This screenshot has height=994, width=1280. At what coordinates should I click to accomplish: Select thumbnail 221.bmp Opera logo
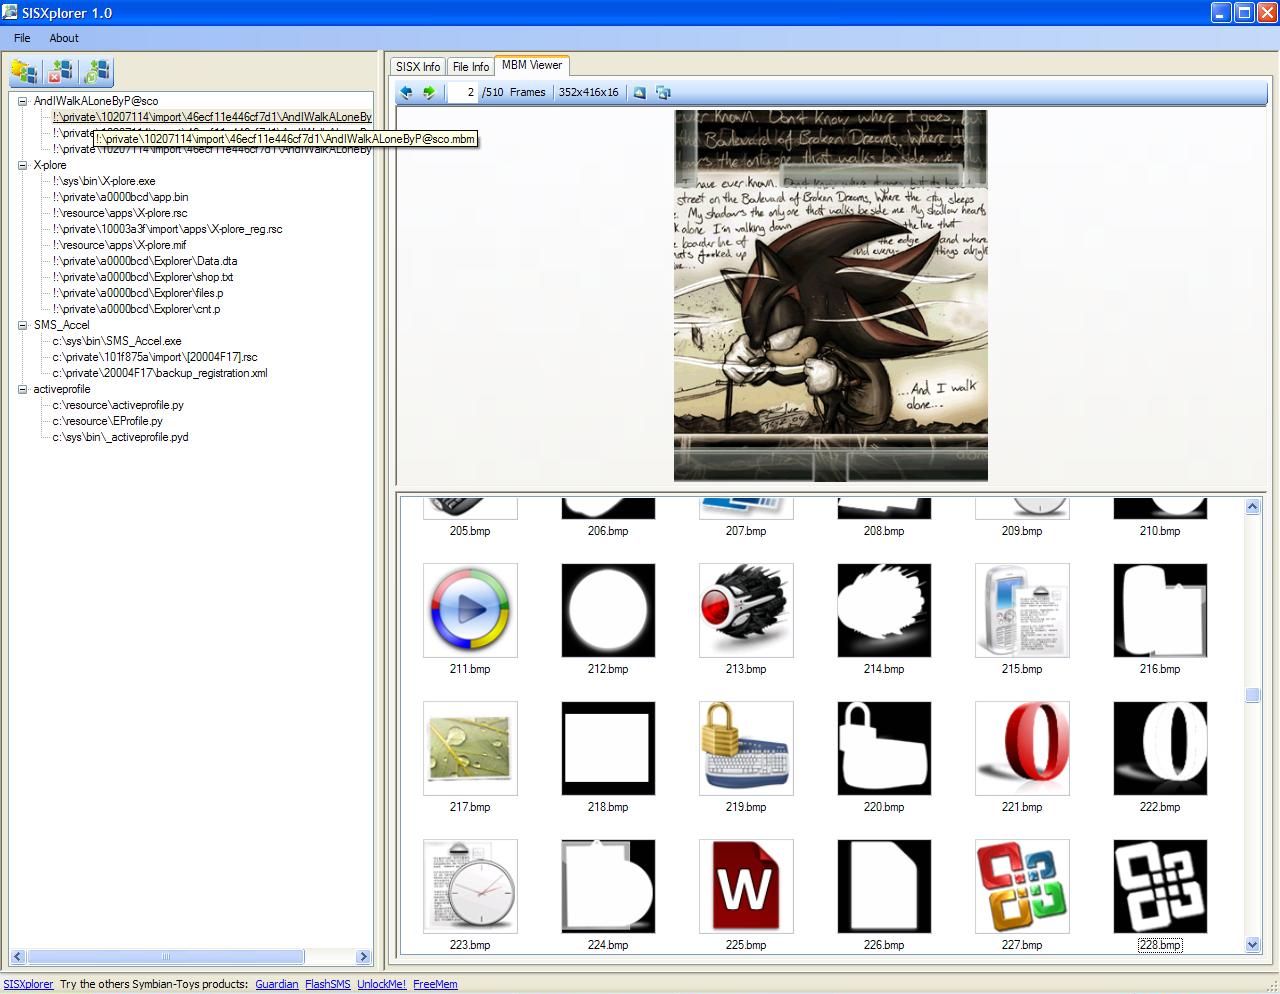coord(1022,748)
